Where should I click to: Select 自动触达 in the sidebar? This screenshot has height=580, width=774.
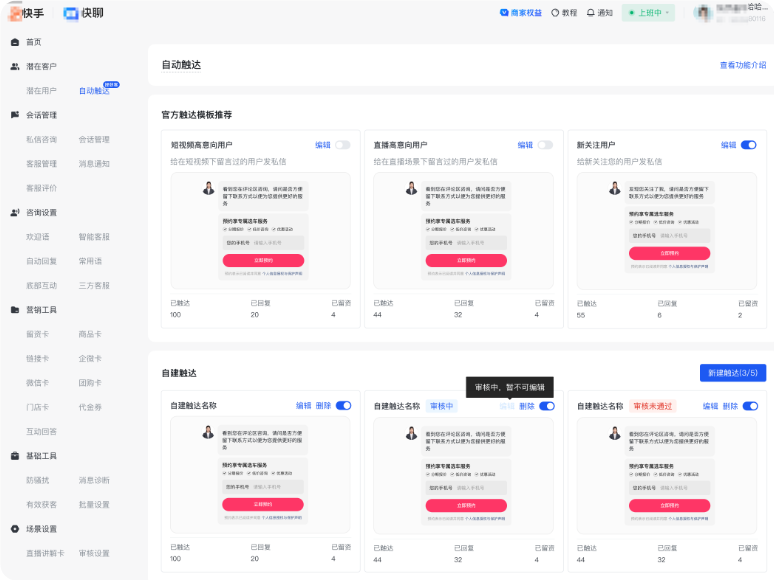[x=94, y=91]
